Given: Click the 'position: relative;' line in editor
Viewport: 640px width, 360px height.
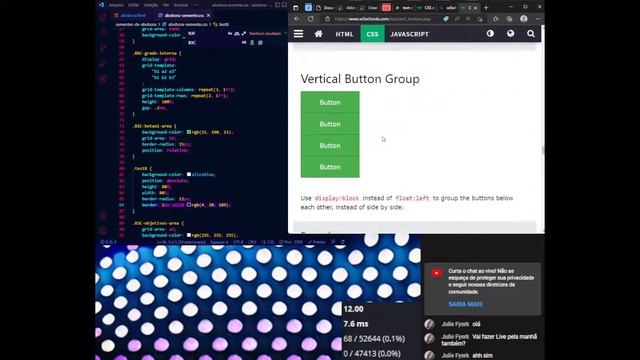Looking at the screenshot, I should point(165,150).
